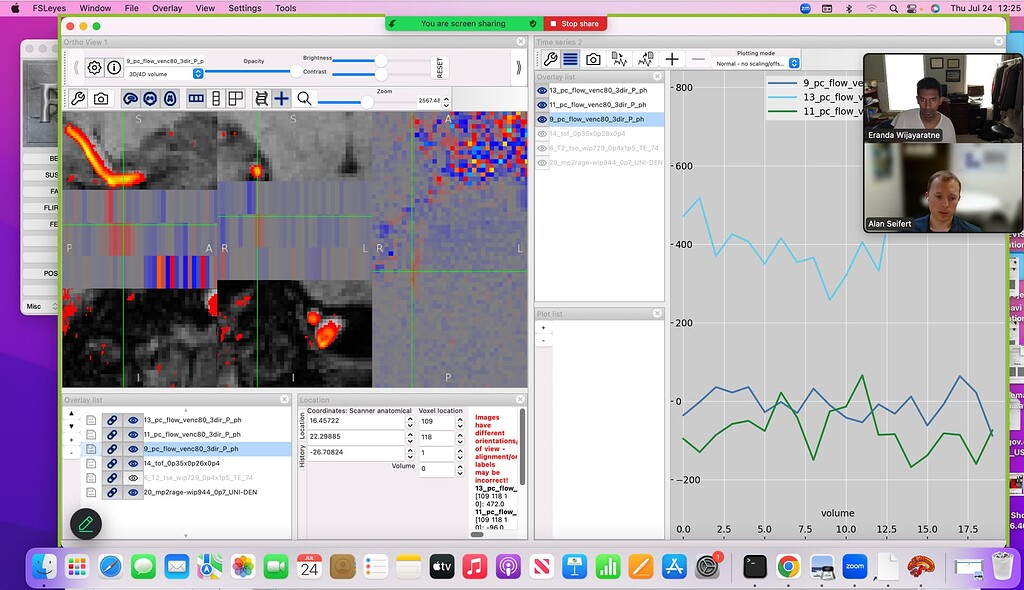This screenshot has height=590, width=1024.
Task: Take a screenshot with the Ortho View camera icon
Action: [101, 100]
